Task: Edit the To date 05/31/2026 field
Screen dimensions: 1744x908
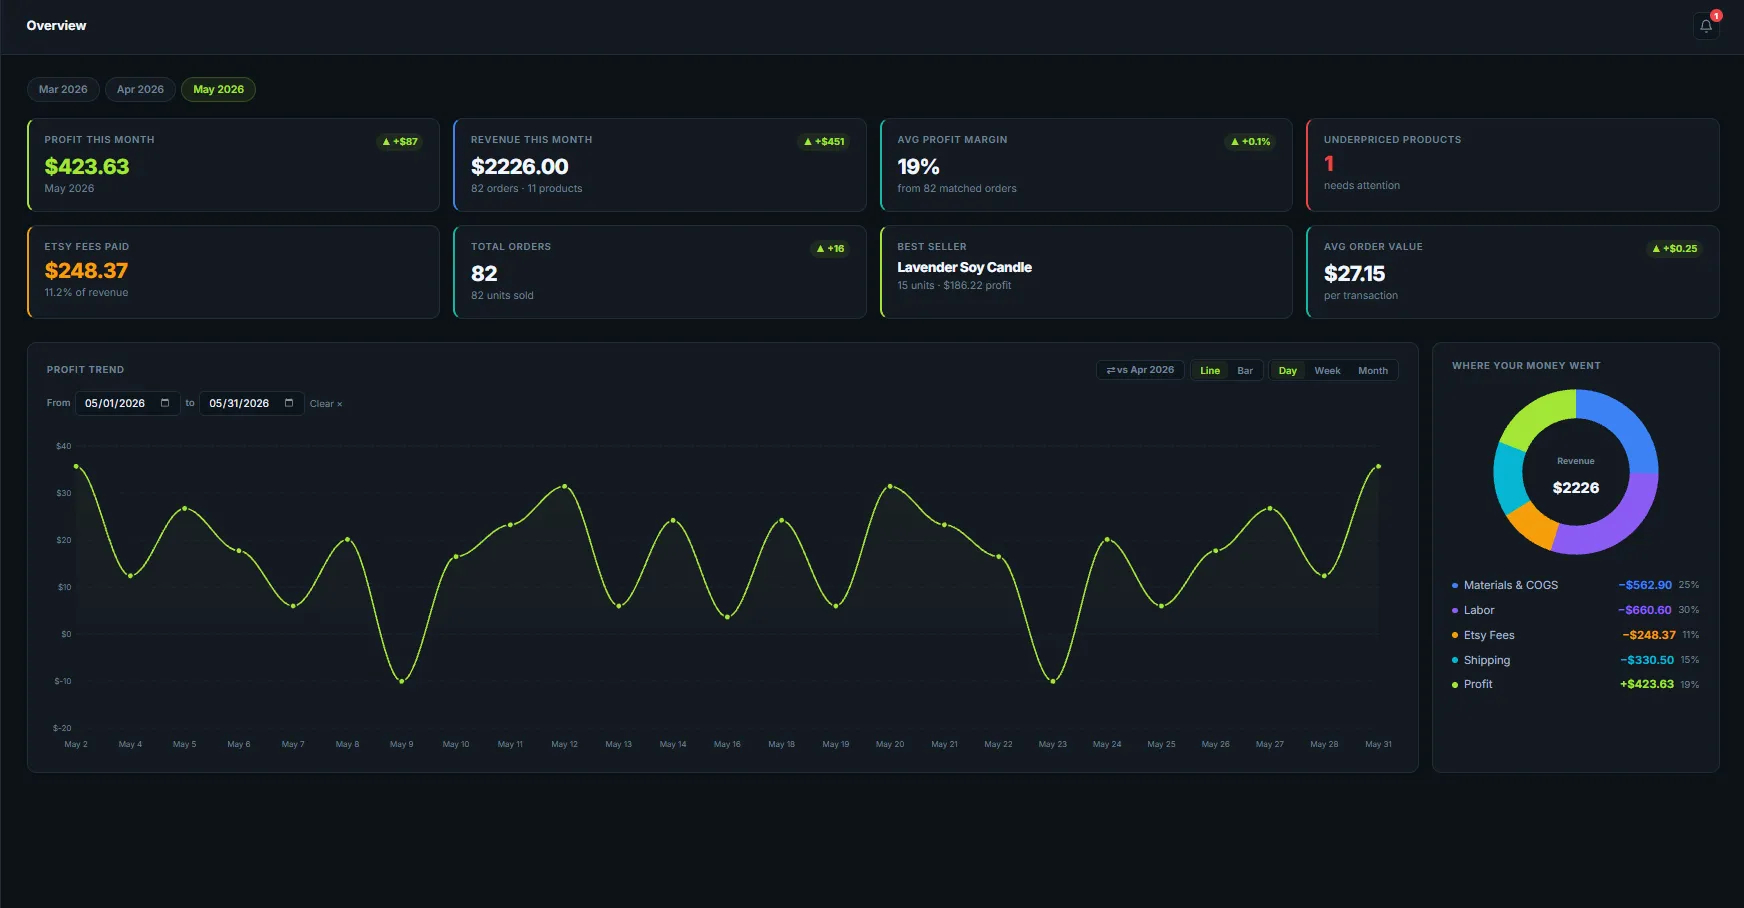Action: point(252,403)
